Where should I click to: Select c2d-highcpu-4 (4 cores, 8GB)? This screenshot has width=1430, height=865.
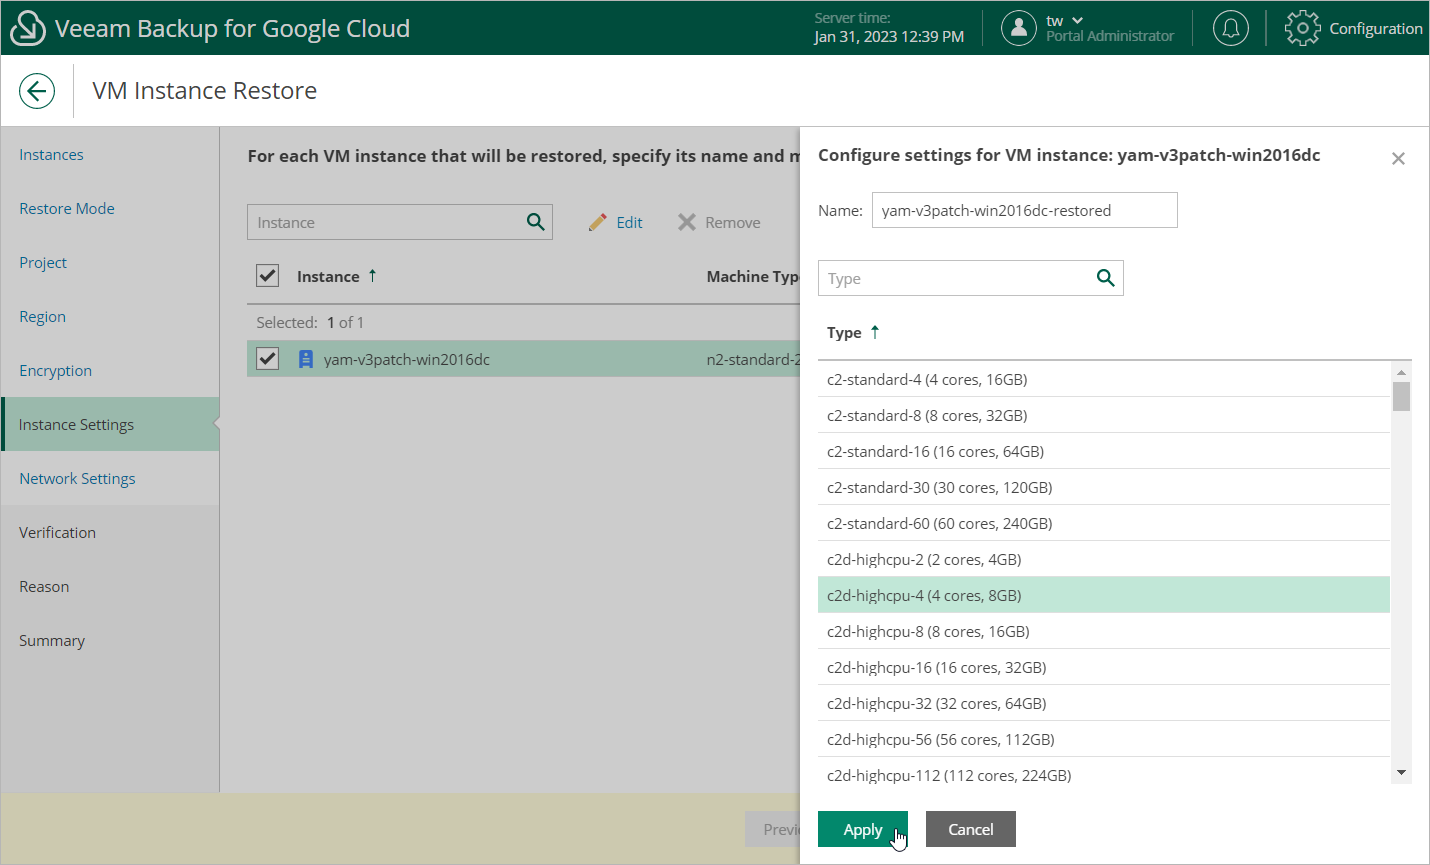(1104, 595)
